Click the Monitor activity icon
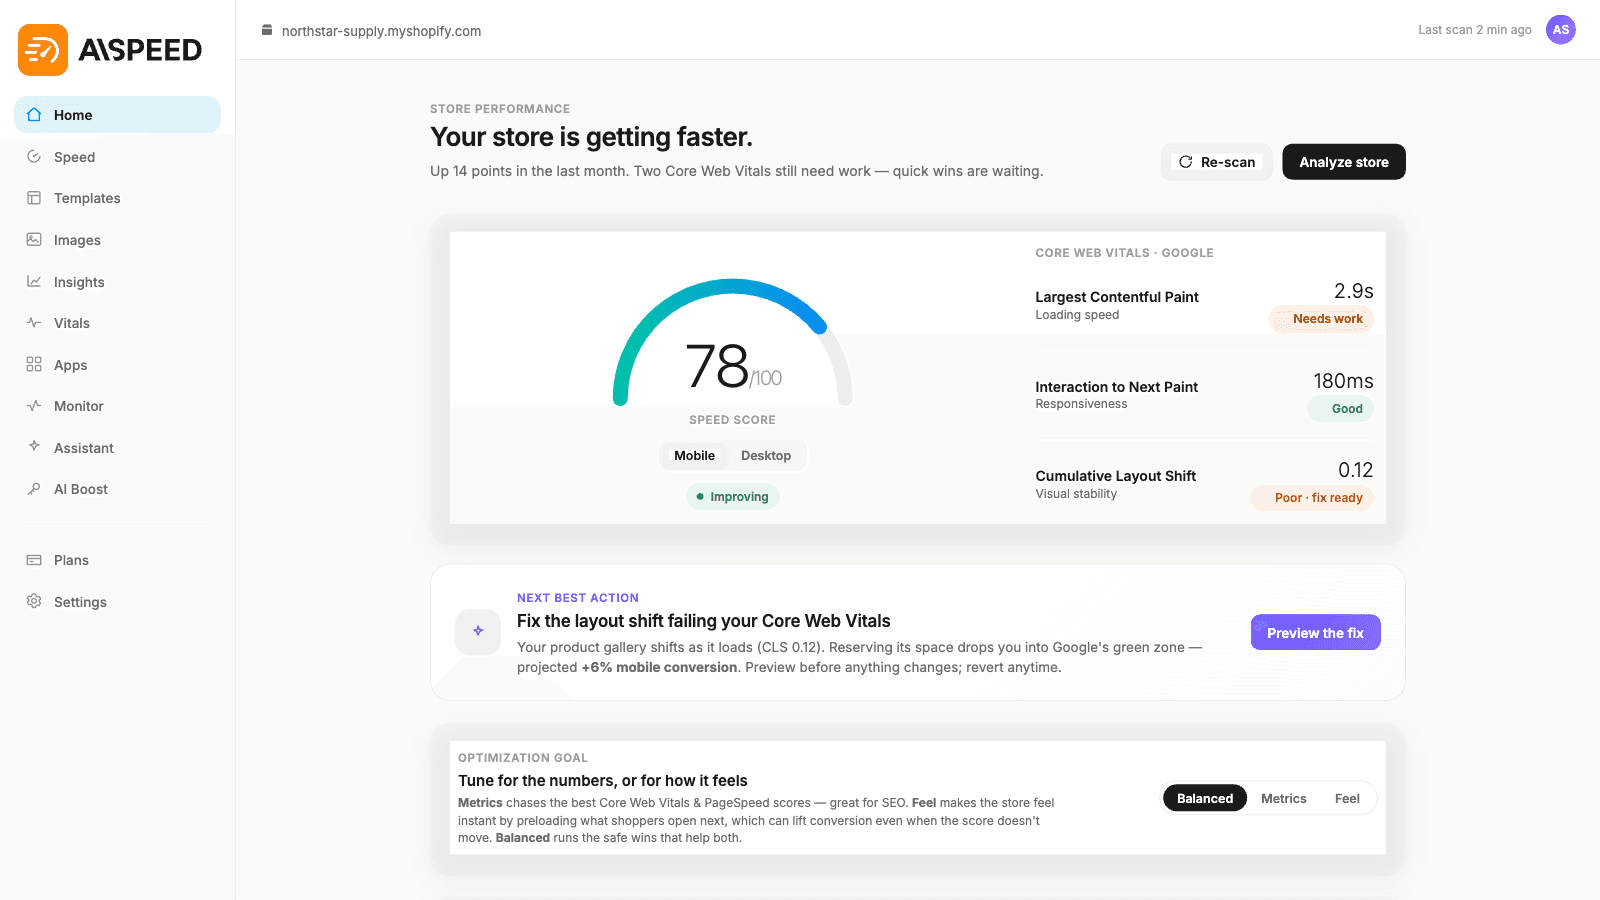The image size is (1600, 900). [34, 405]
